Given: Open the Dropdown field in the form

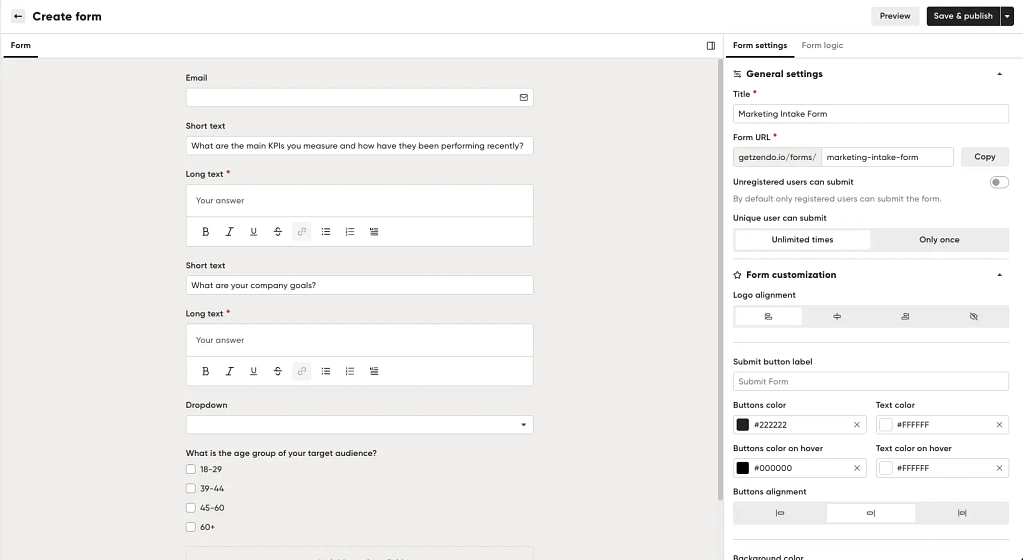Looking at the screenshot, I should click(x=359, y=425).
